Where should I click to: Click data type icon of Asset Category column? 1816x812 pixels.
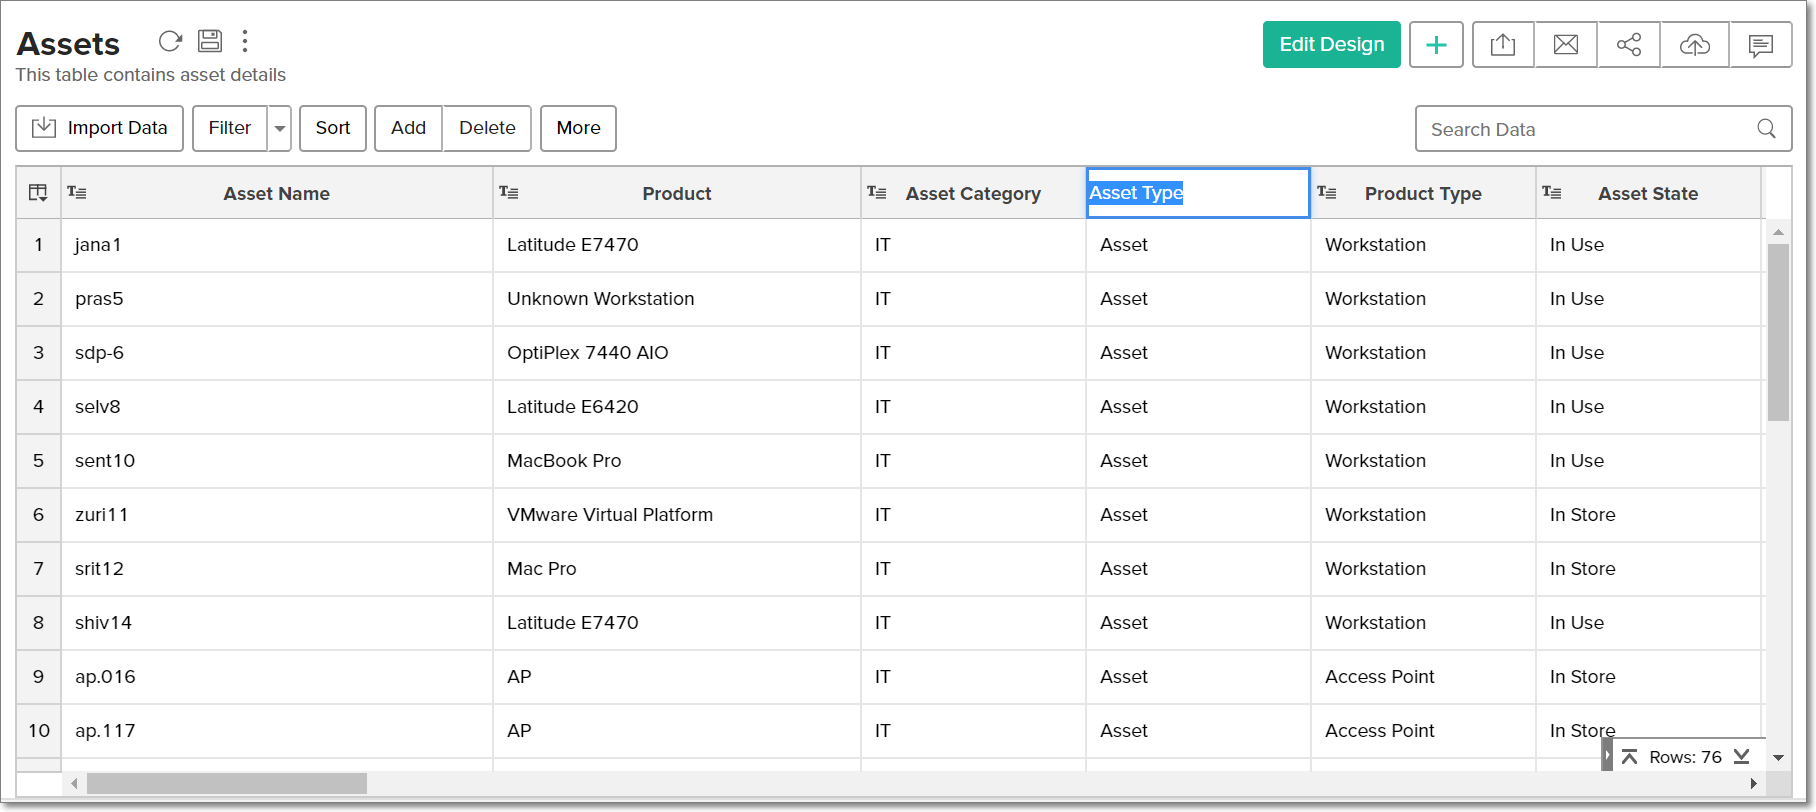(x=877, y=192)
